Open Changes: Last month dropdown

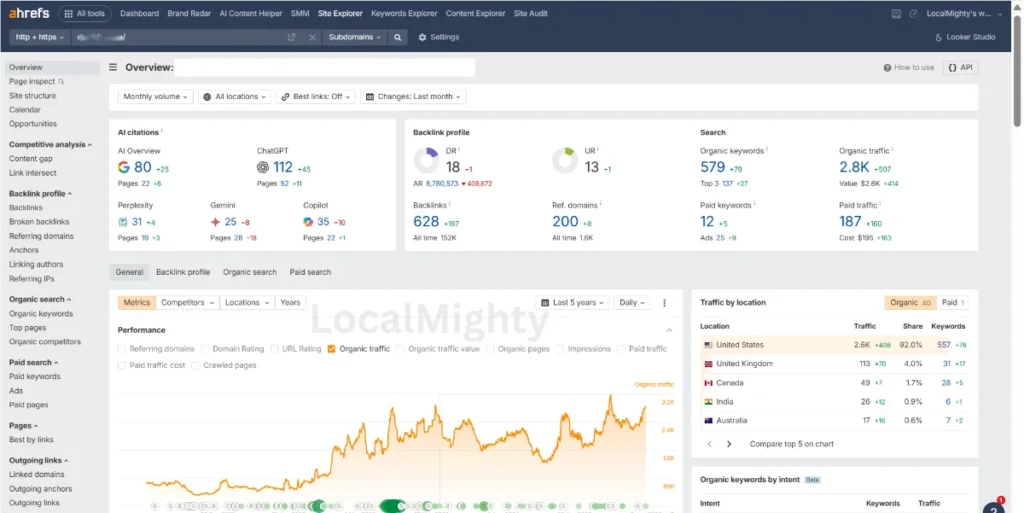[x=413, y=97]
